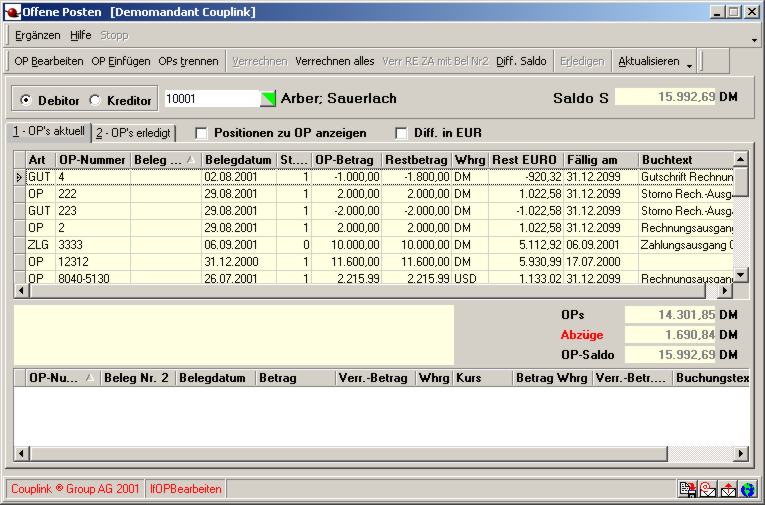Switch to the 2 - OP's erledigt tab
This screenshot has width=765, height=505.
[x=133, y=133]
